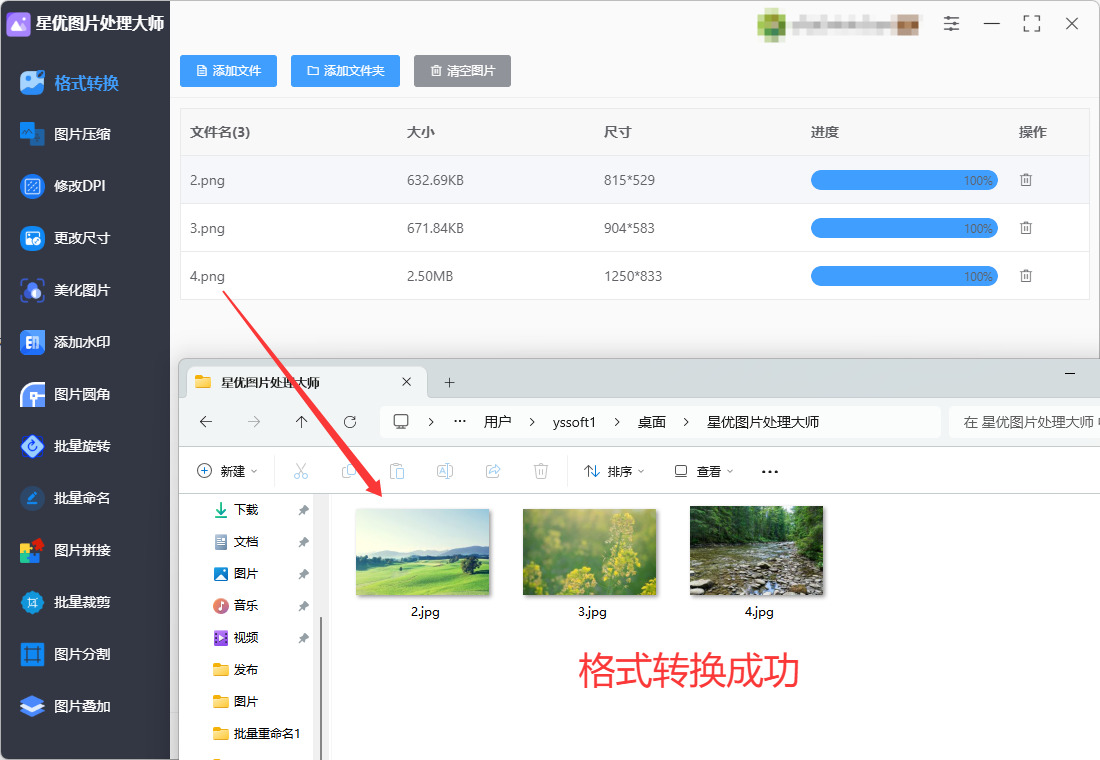
Task: Click the 2.png progress bar
Action: pyautogui.click(x=904, y=180)
